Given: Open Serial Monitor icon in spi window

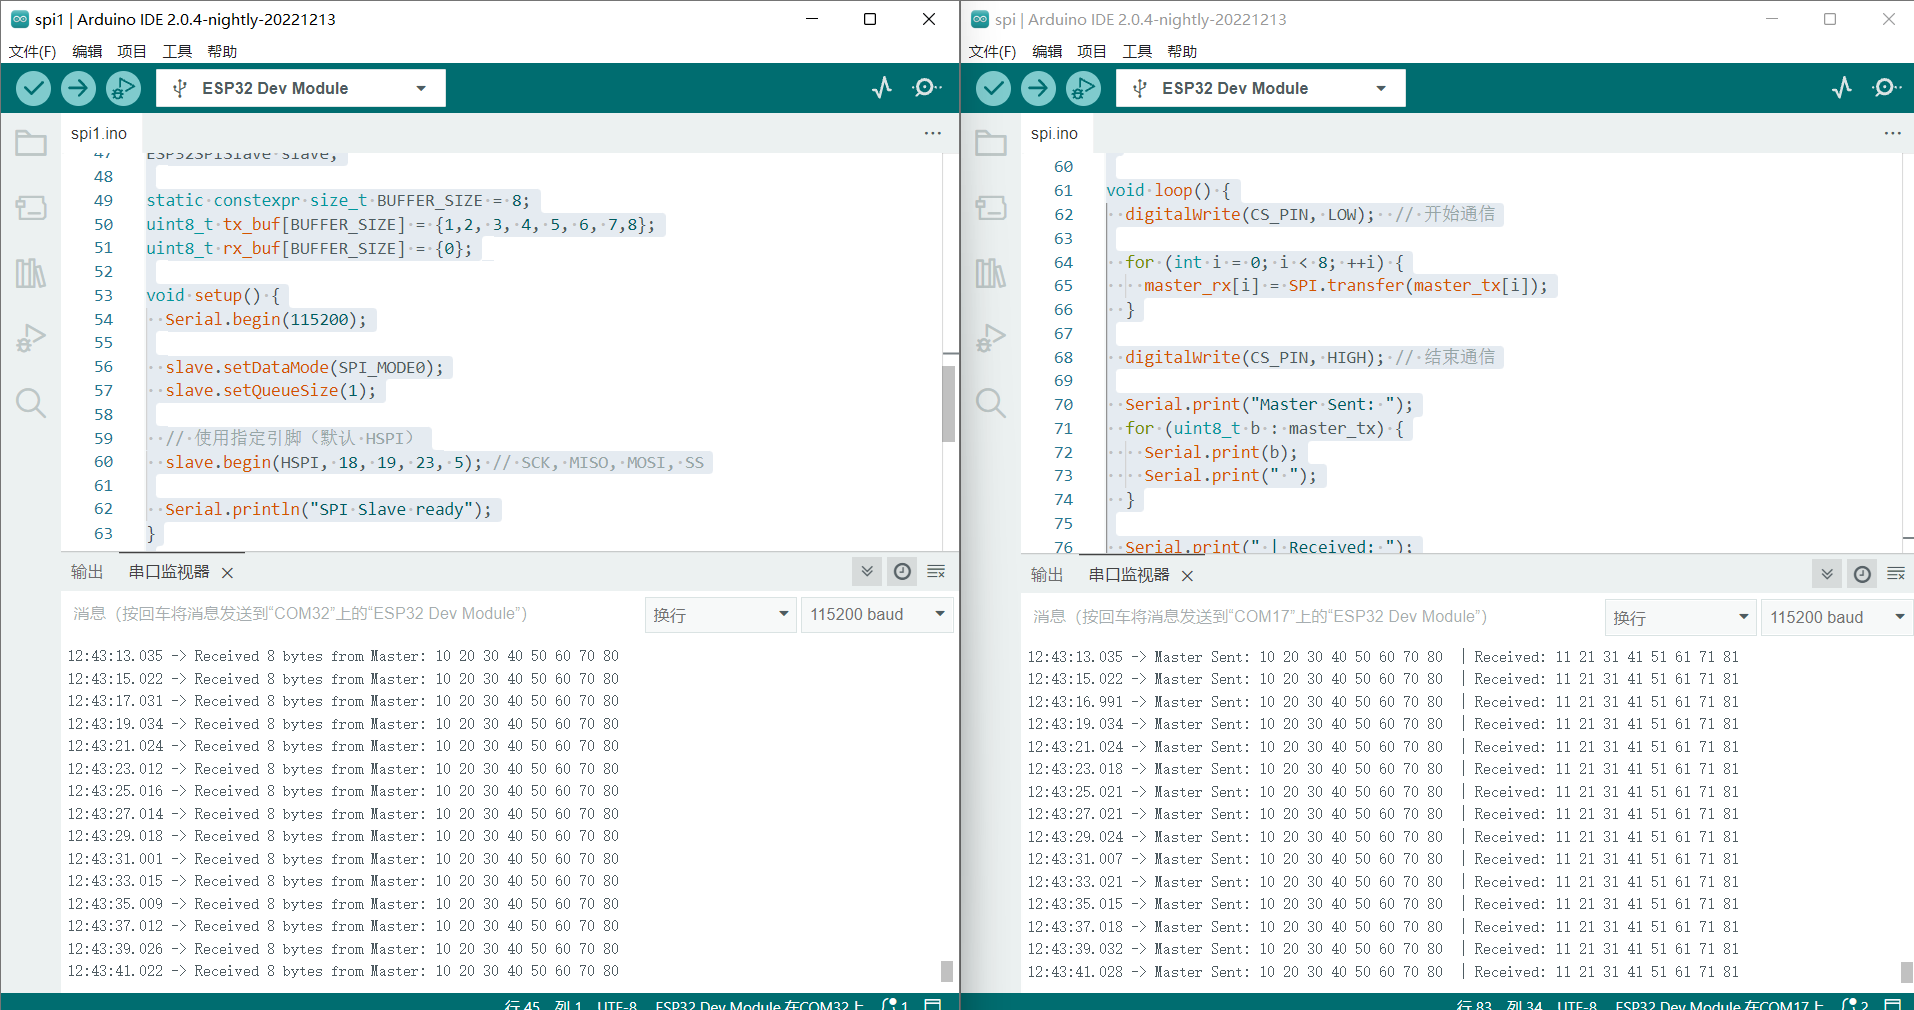Looking at the screenshot, I should tap(1886, 88).
